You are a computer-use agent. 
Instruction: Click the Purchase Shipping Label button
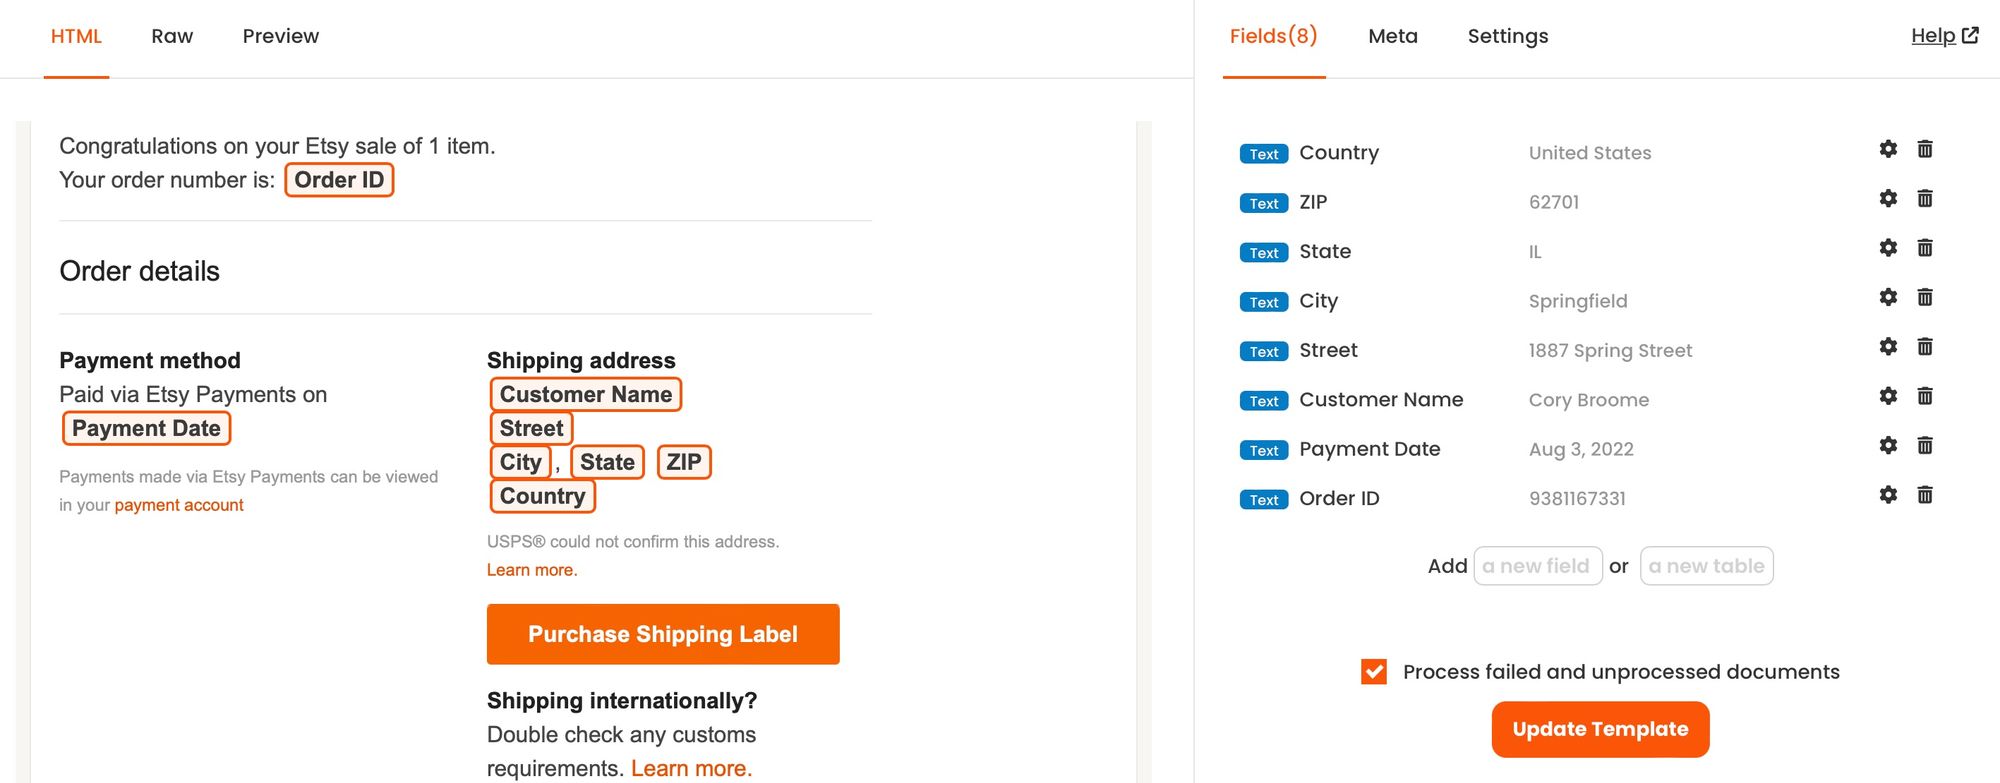(663, 634)
